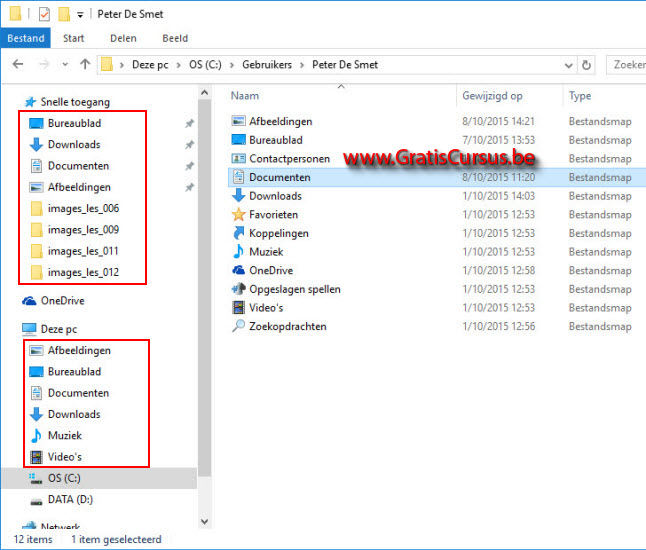The width and height of the screenshot is (646, 550).
Task: Click the Forward navigation arrow
Action: (x=44, y=64)
